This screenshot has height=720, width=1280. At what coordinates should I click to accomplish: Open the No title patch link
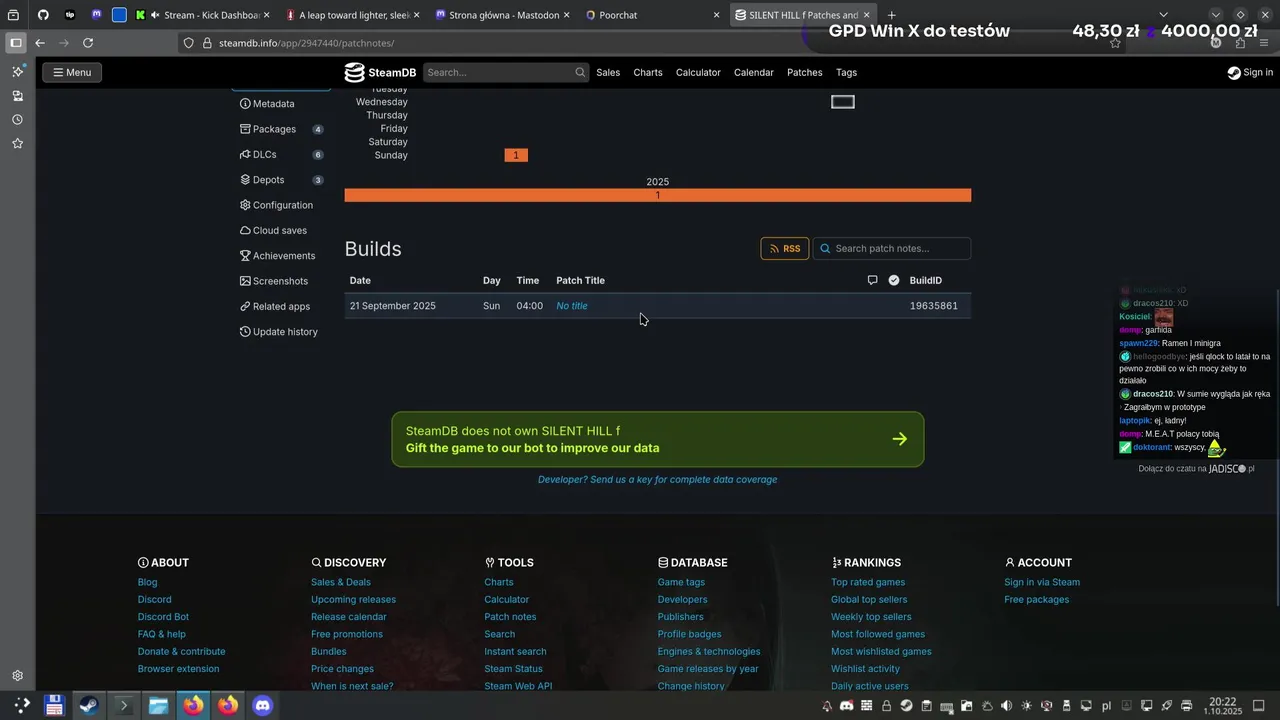tap(572, 306)
